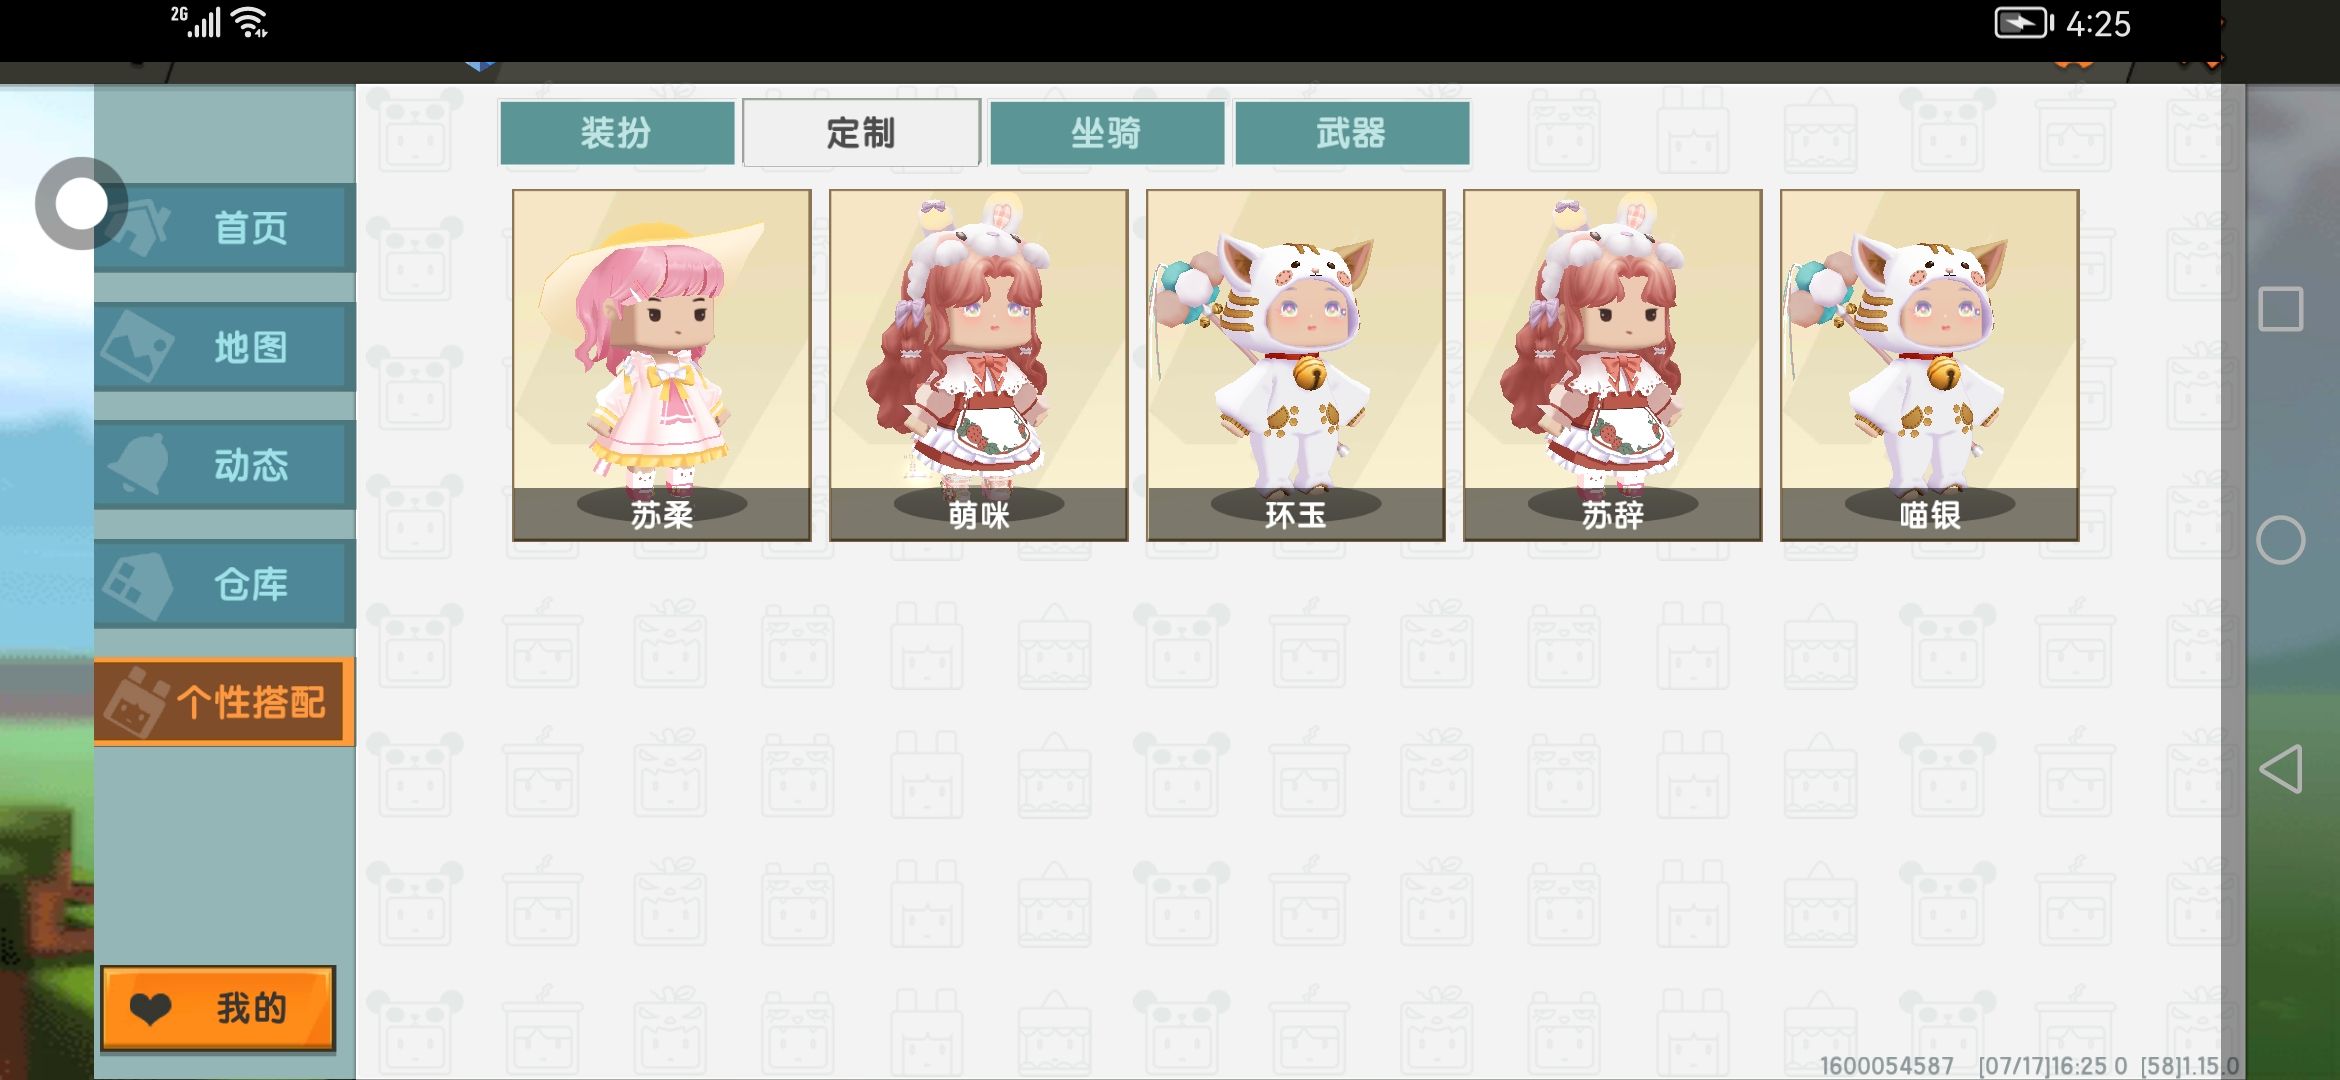Switch to the 装扮 tab

pyautogui.click(x=616, y=133)
